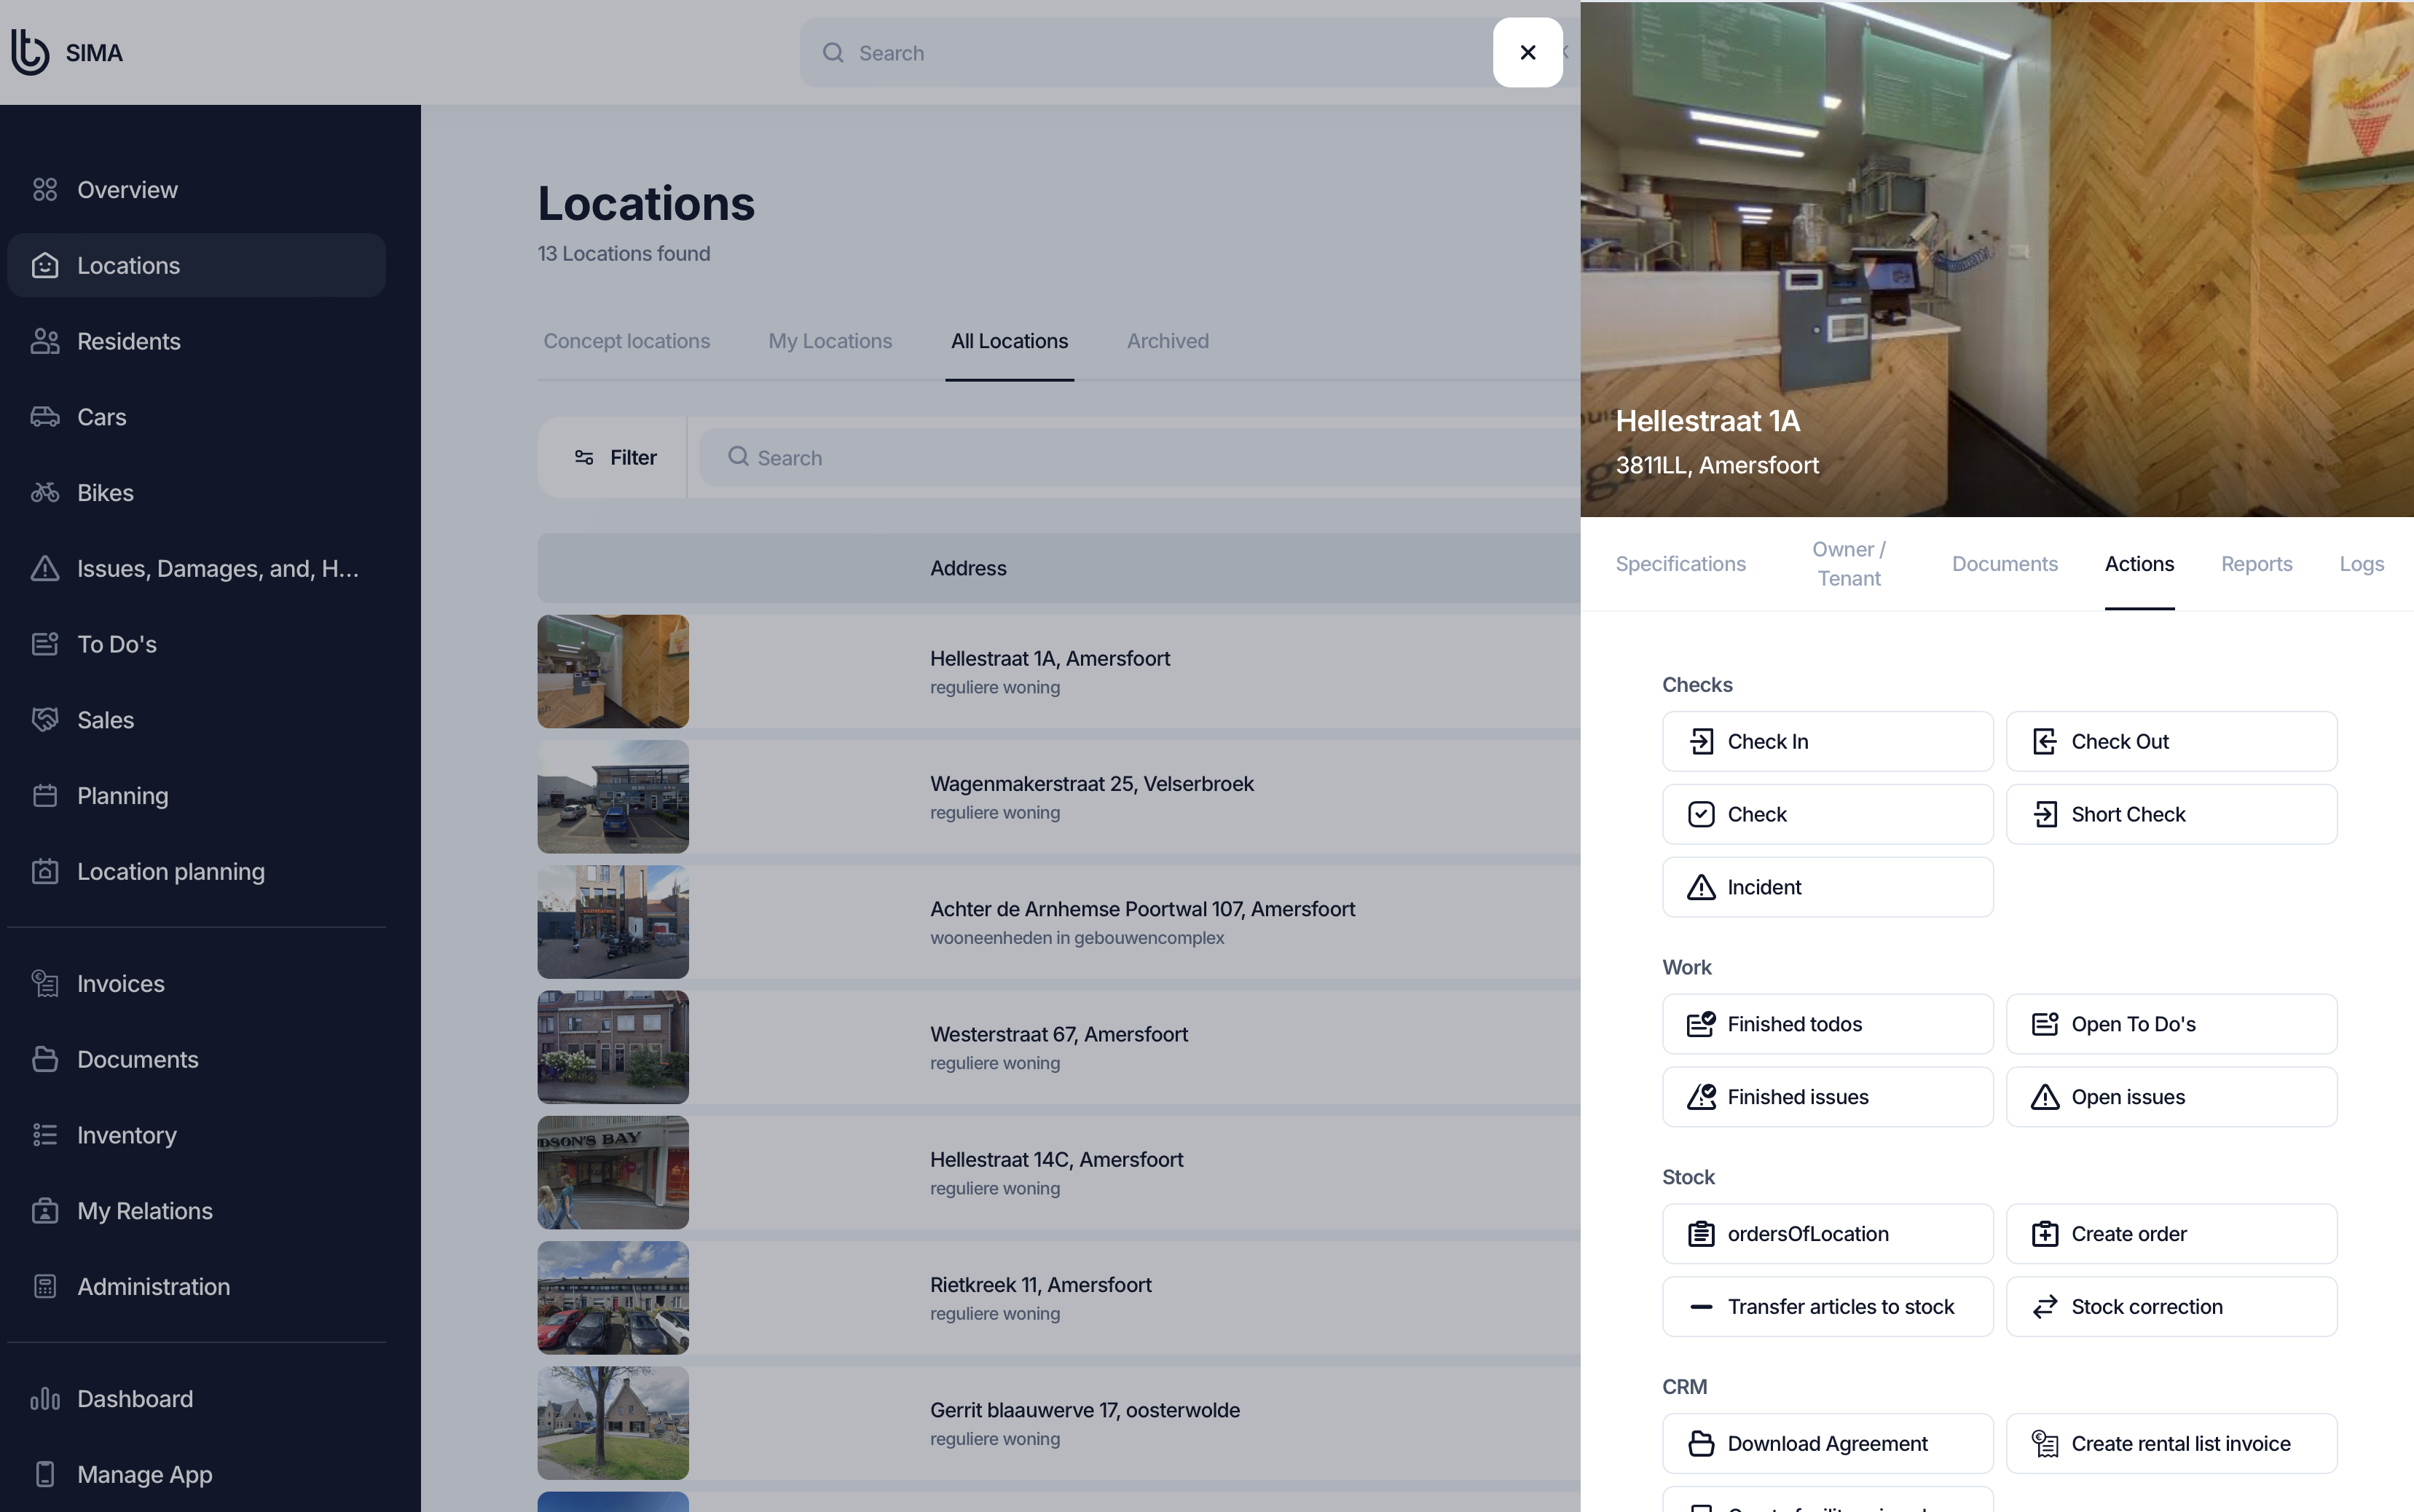Click the Cars icon in sidebar

tap(44, 417)
